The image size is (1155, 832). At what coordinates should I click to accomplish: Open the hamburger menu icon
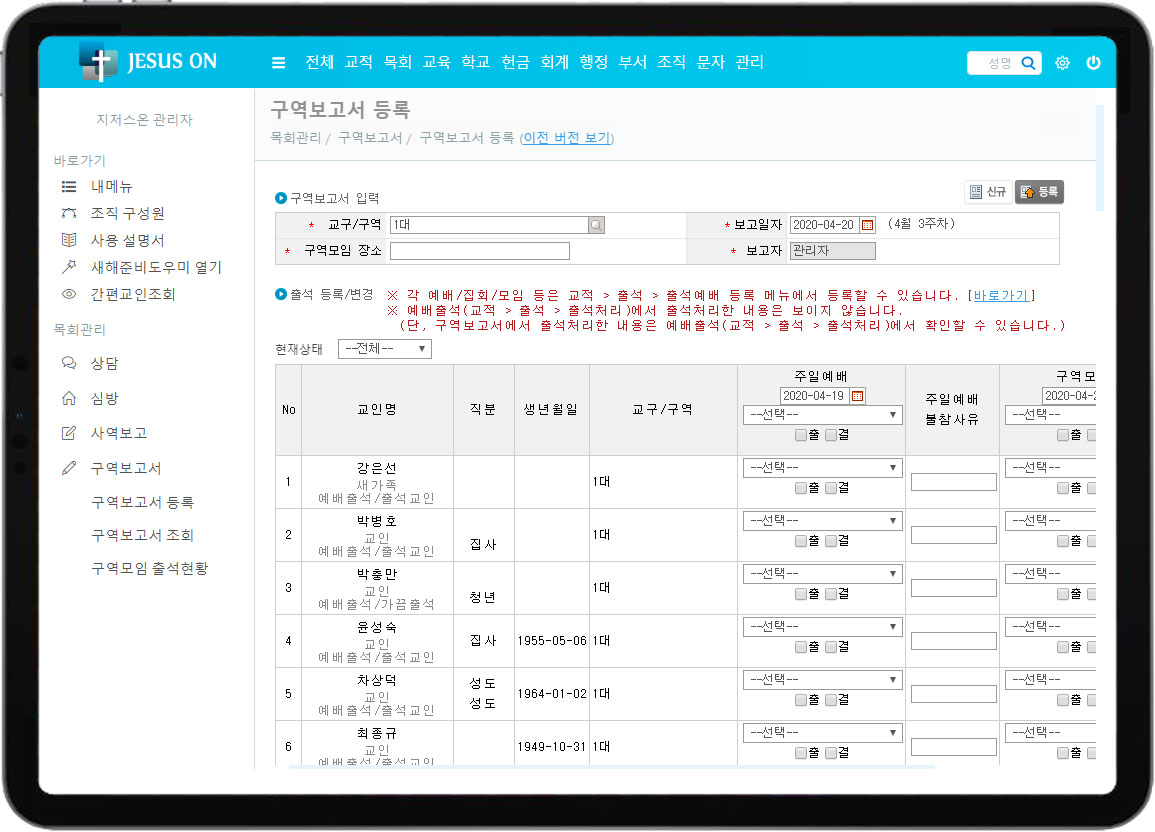[278, 62]
